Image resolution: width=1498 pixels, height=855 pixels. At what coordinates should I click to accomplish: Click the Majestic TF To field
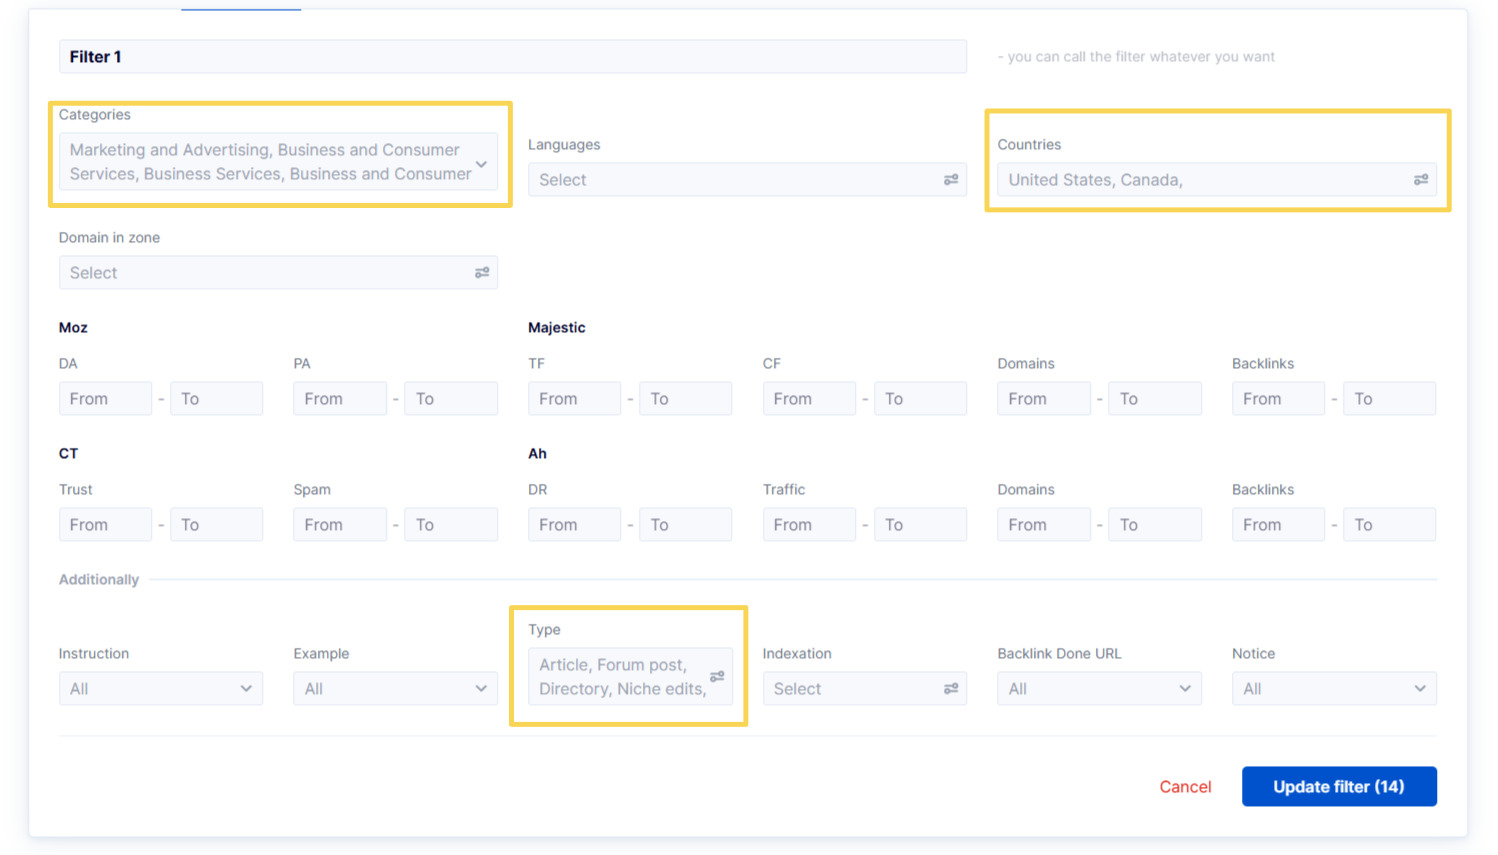pyautogui.click(x=685, y=398)
